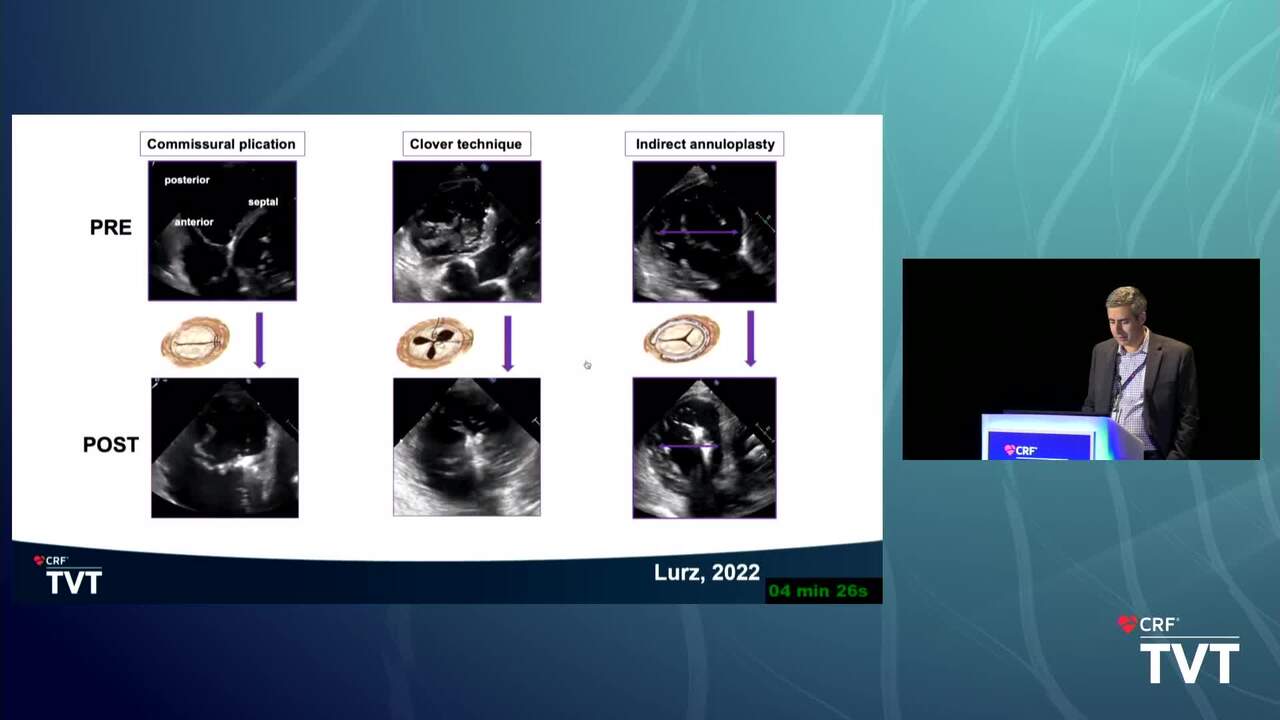Click the commissural plication valve illustration
This screenshot has height=720, width=1280.
point(196,342)
